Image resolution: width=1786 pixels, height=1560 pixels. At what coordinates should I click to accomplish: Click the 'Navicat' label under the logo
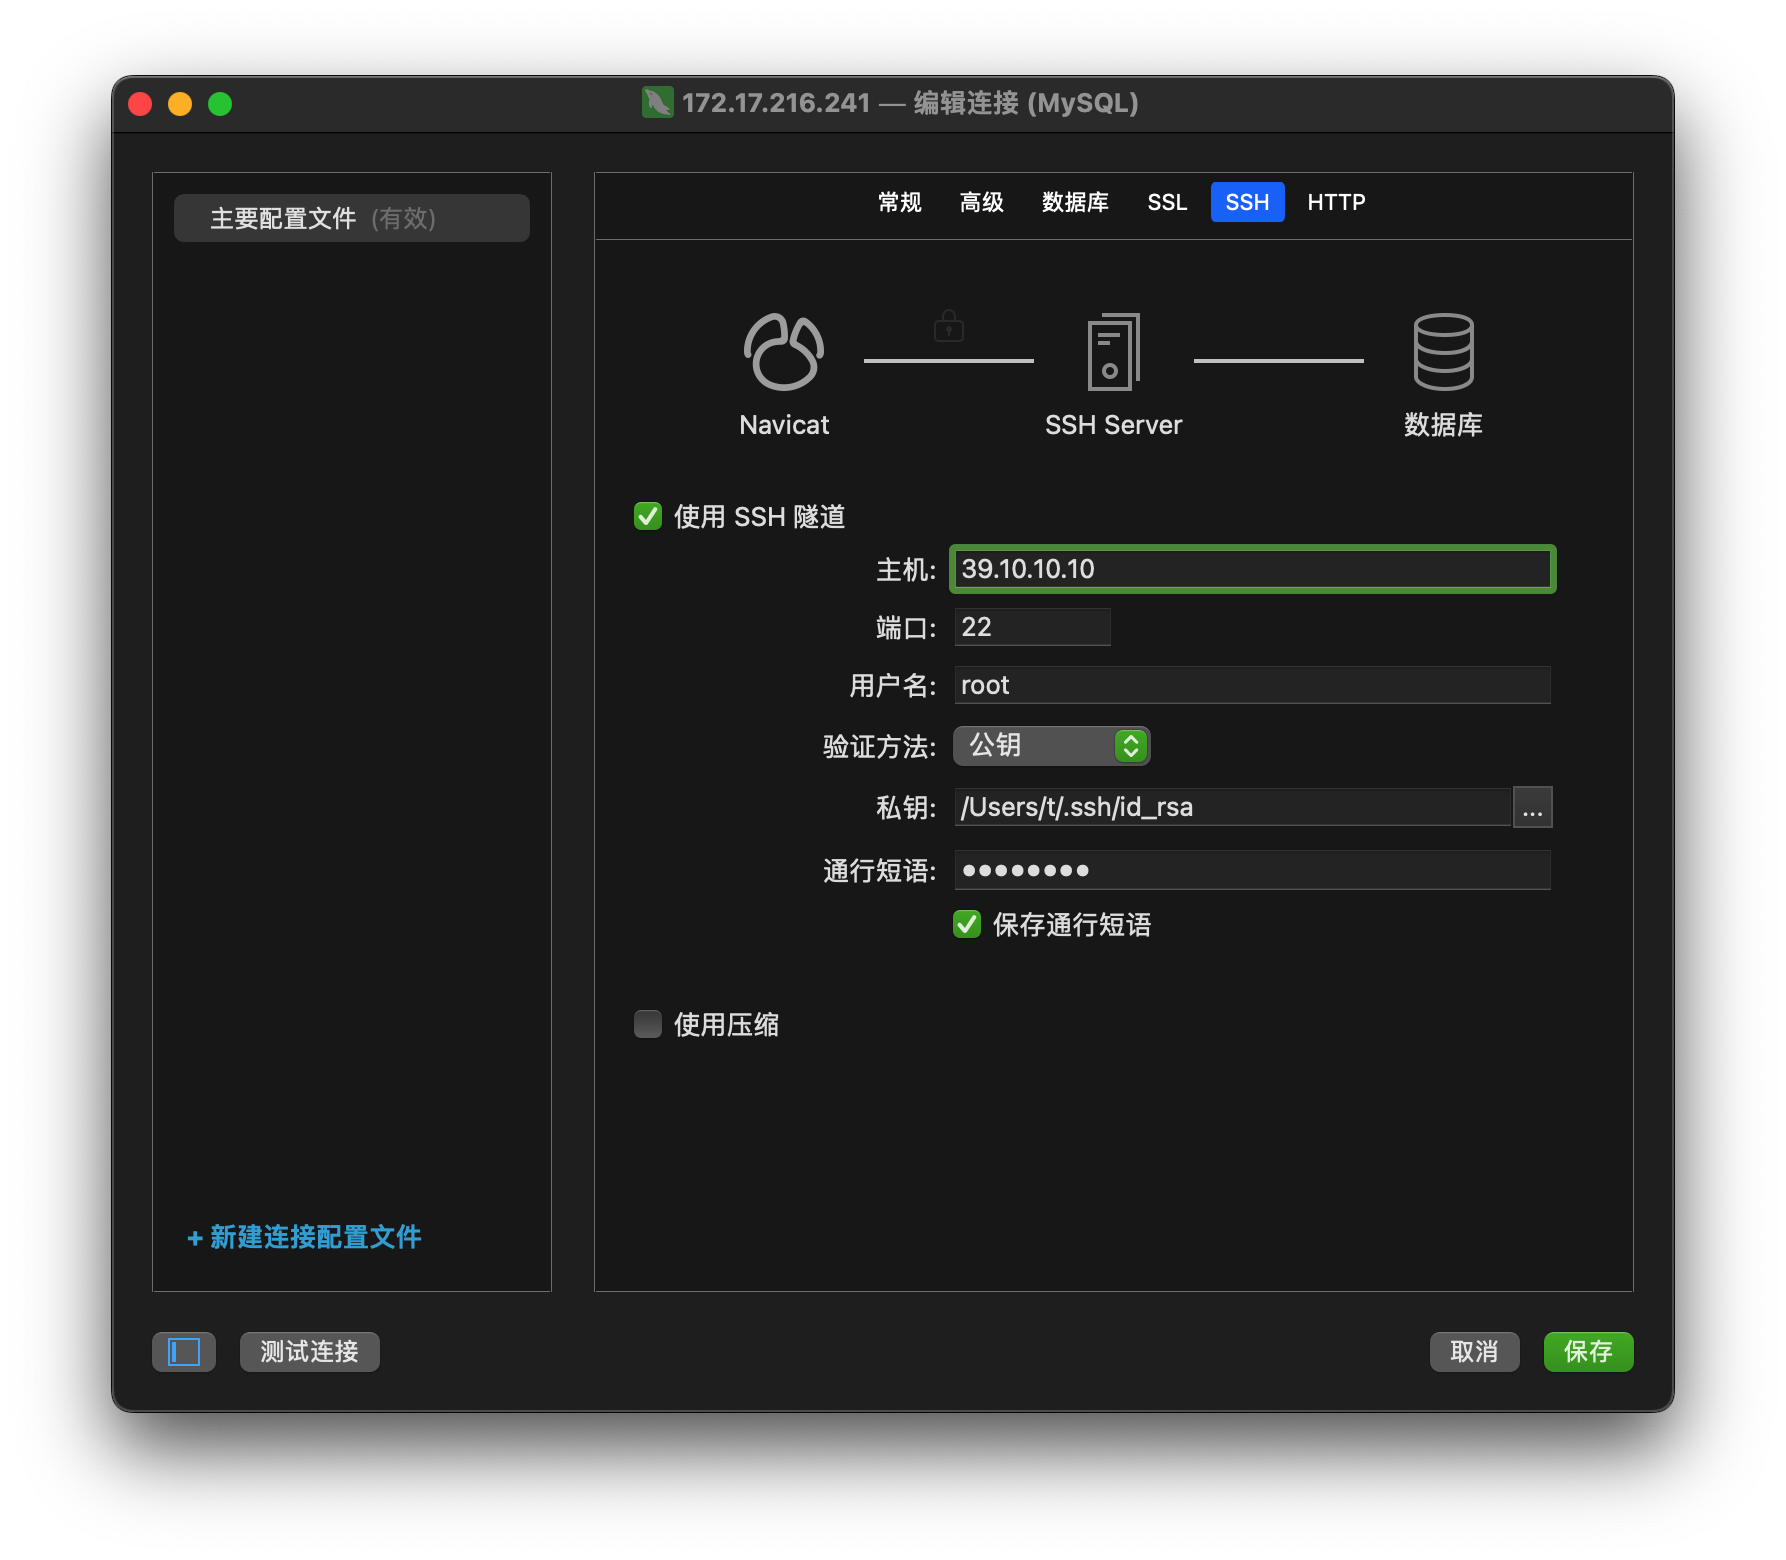[784, 425]
